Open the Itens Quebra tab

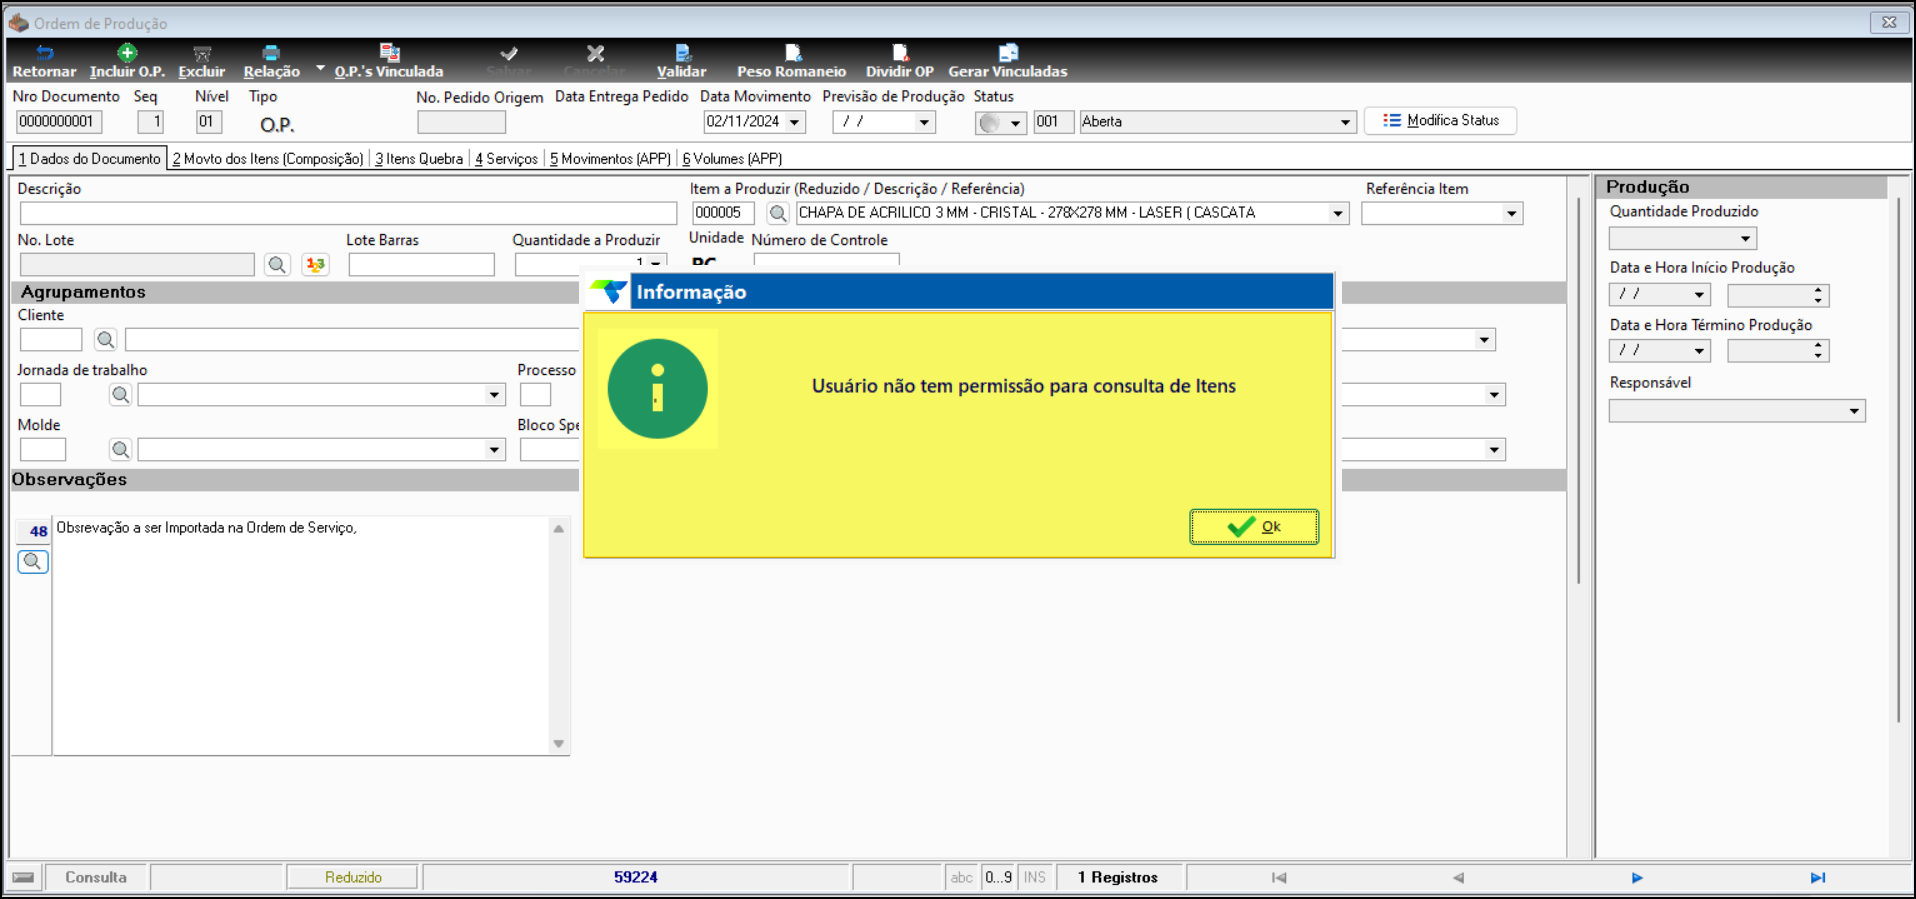tap(419, 159)
